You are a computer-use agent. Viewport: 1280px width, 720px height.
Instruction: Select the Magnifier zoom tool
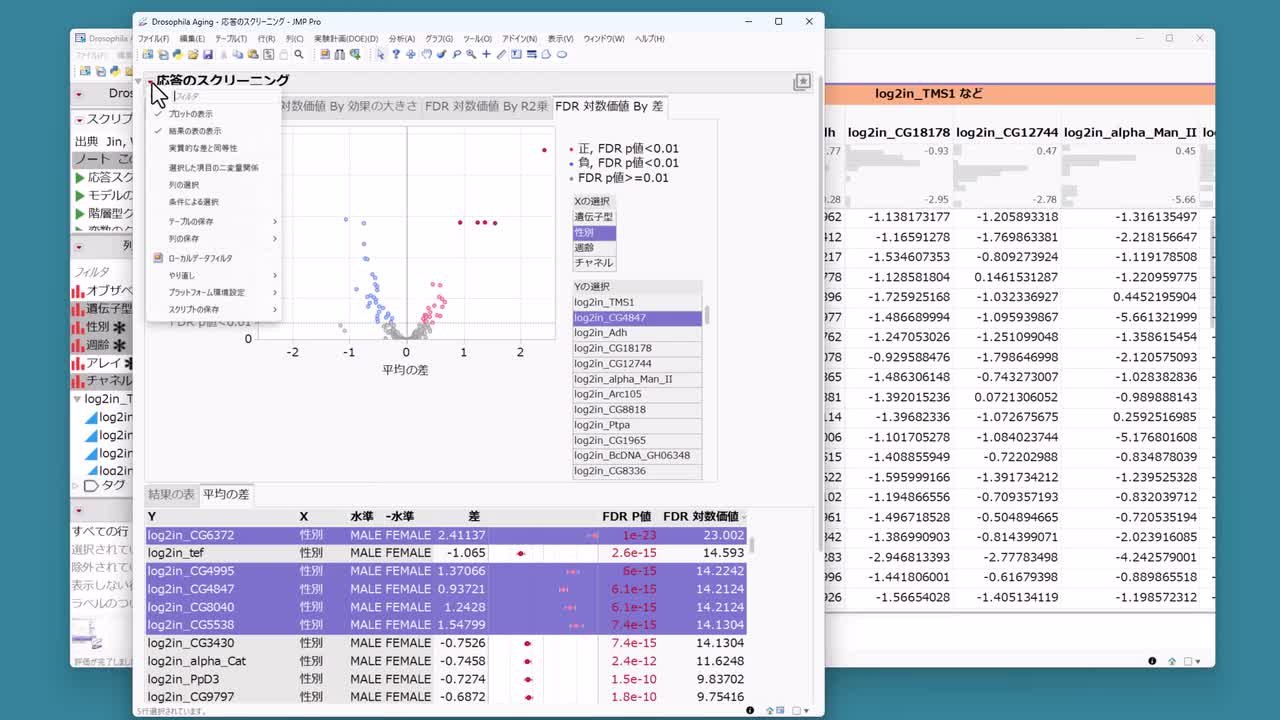470,54
